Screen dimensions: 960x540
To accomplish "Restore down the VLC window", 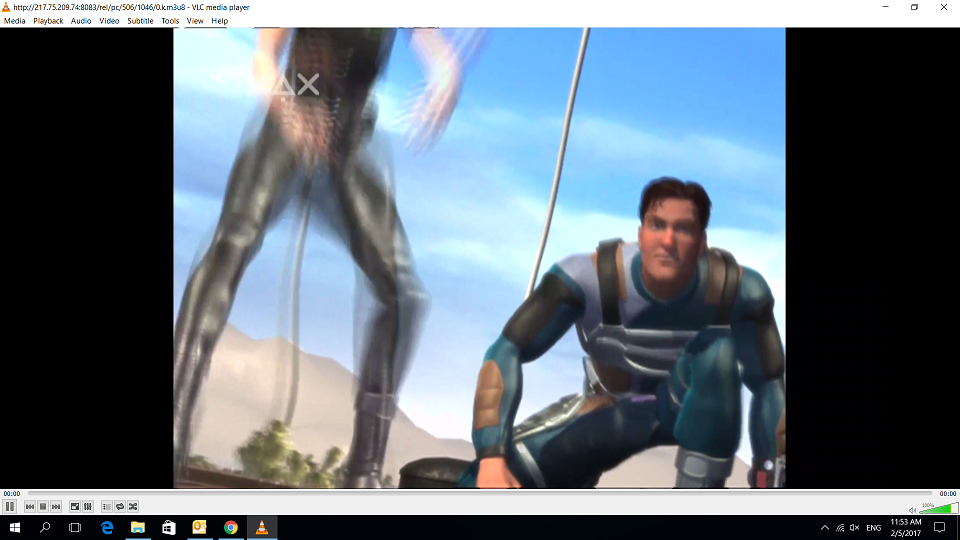I will [914, 7].
